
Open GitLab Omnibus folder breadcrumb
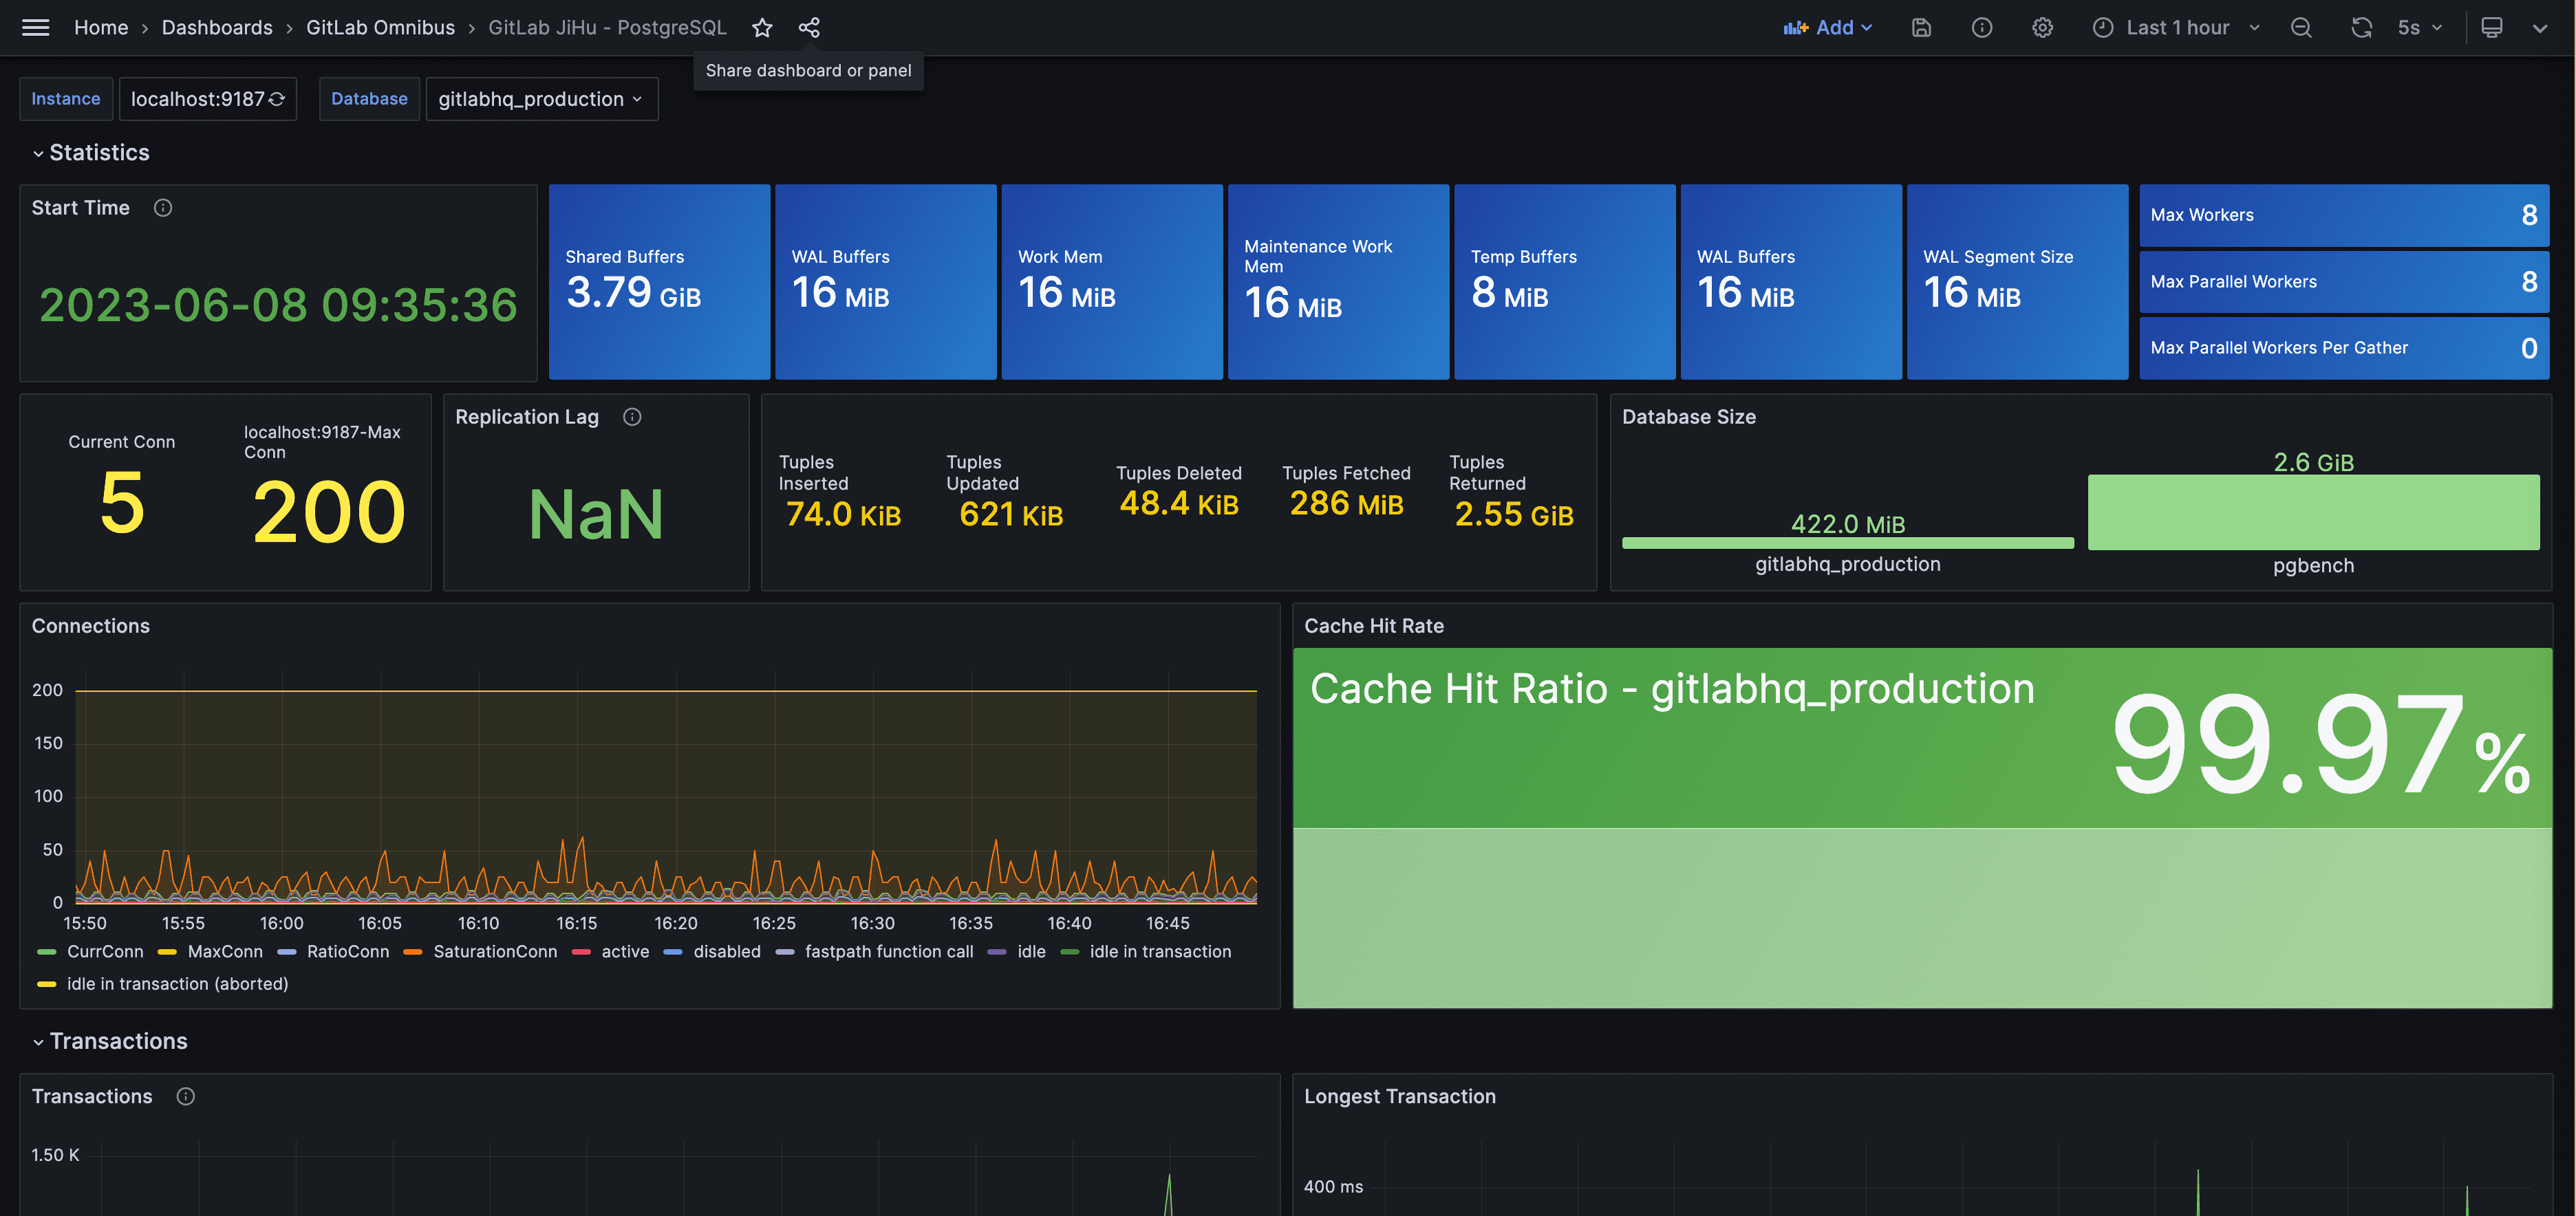(x=380, y=27)
